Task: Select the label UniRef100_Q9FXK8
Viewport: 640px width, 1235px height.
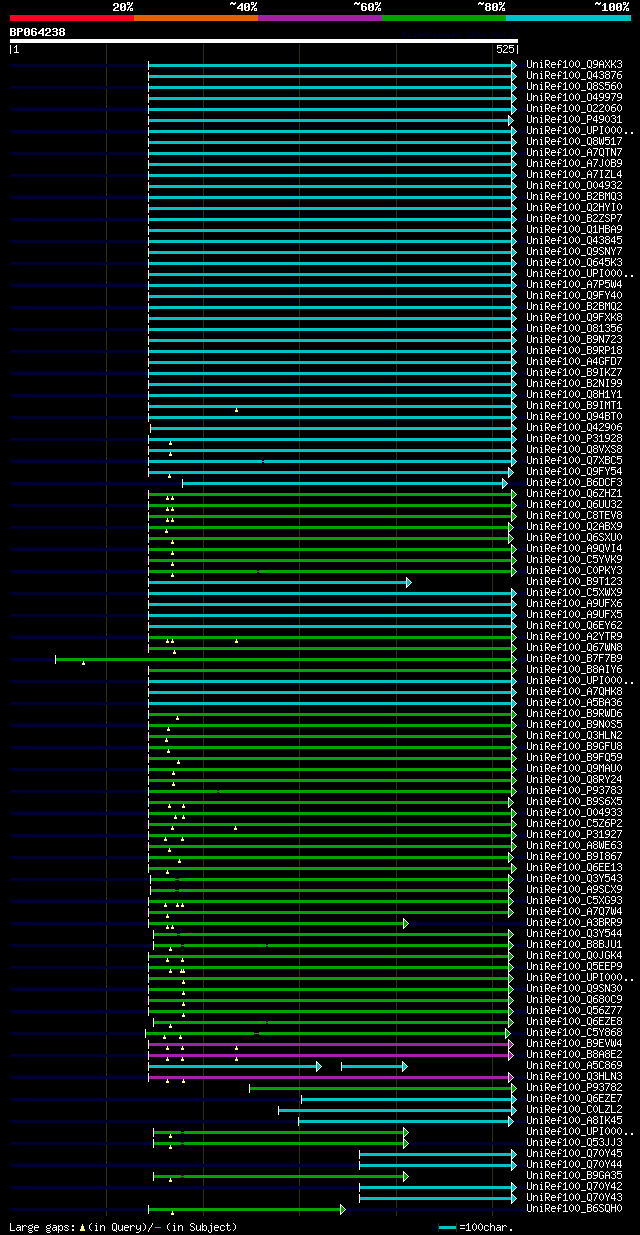Action: 574,318
